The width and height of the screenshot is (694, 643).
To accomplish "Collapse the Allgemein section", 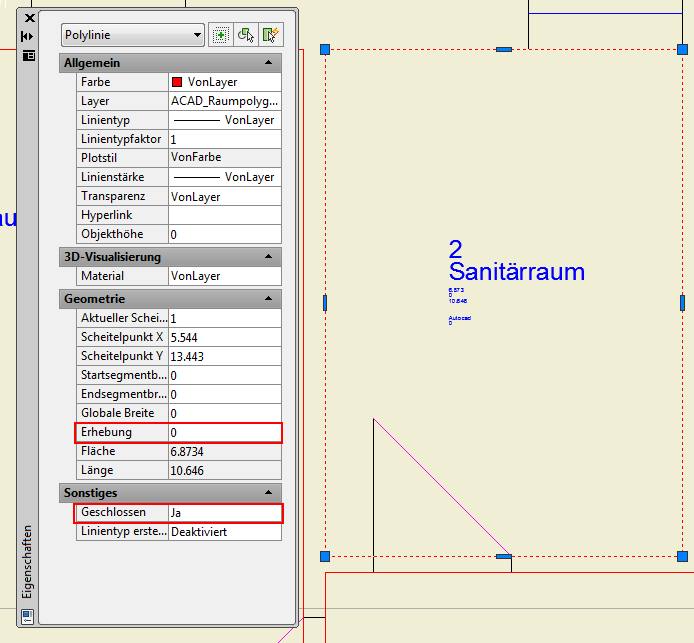I will (268, 63).
